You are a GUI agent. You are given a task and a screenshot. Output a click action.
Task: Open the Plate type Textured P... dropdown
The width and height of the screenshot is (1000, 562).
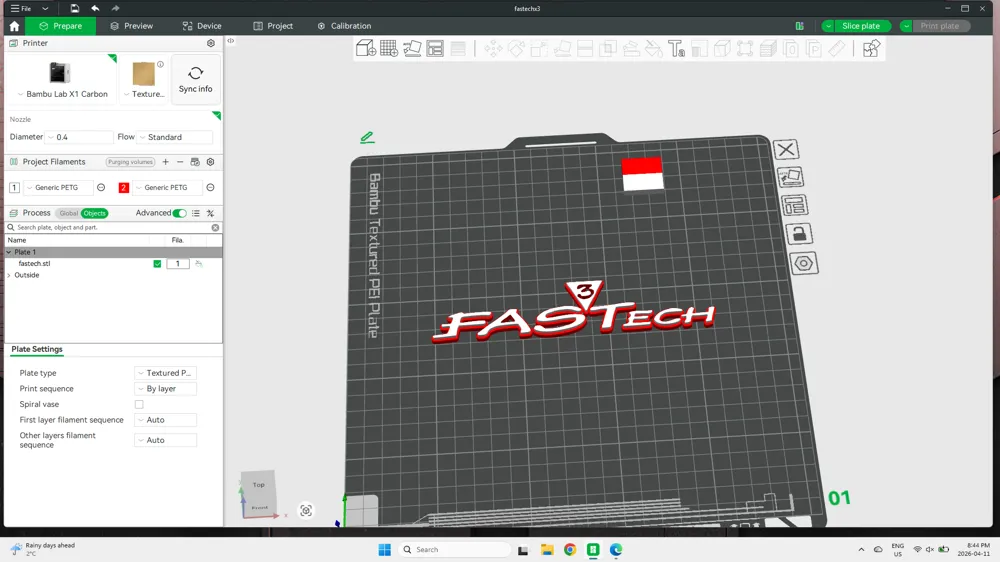click(165, 373)
